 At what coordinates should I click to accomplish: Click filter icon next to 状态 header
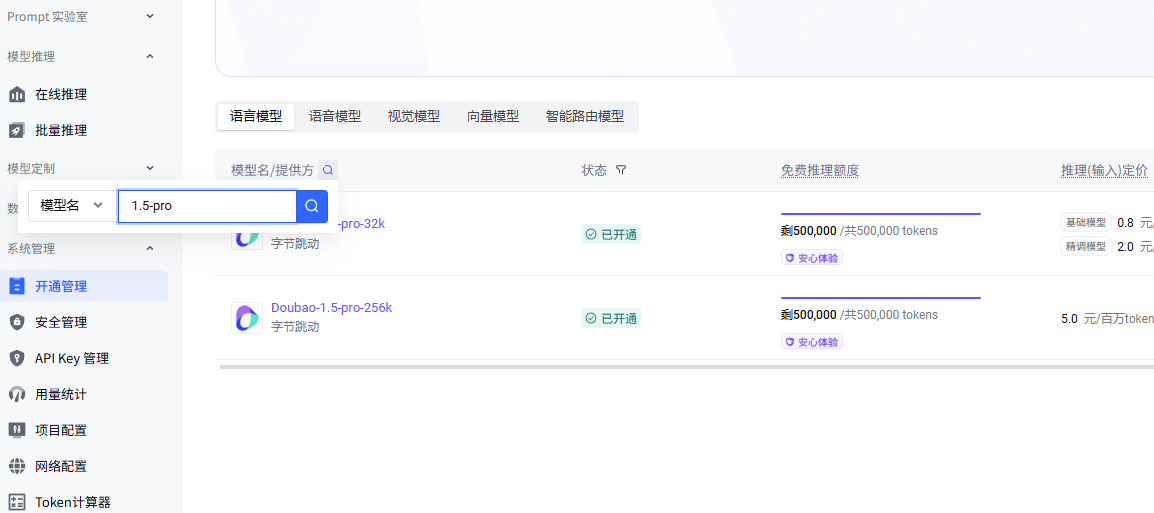620,170
